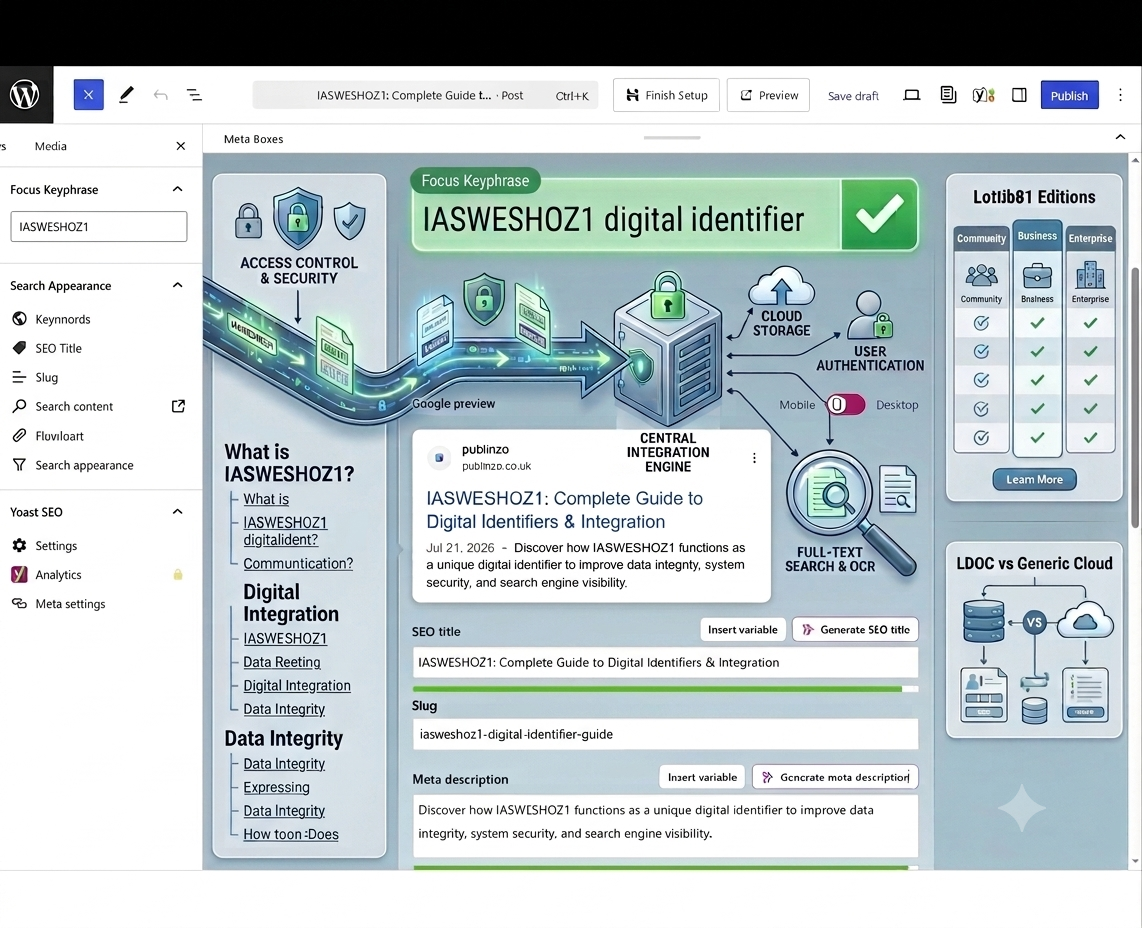
Task: Click the filter icon beside Search appearance
Action: pos(20,465)
